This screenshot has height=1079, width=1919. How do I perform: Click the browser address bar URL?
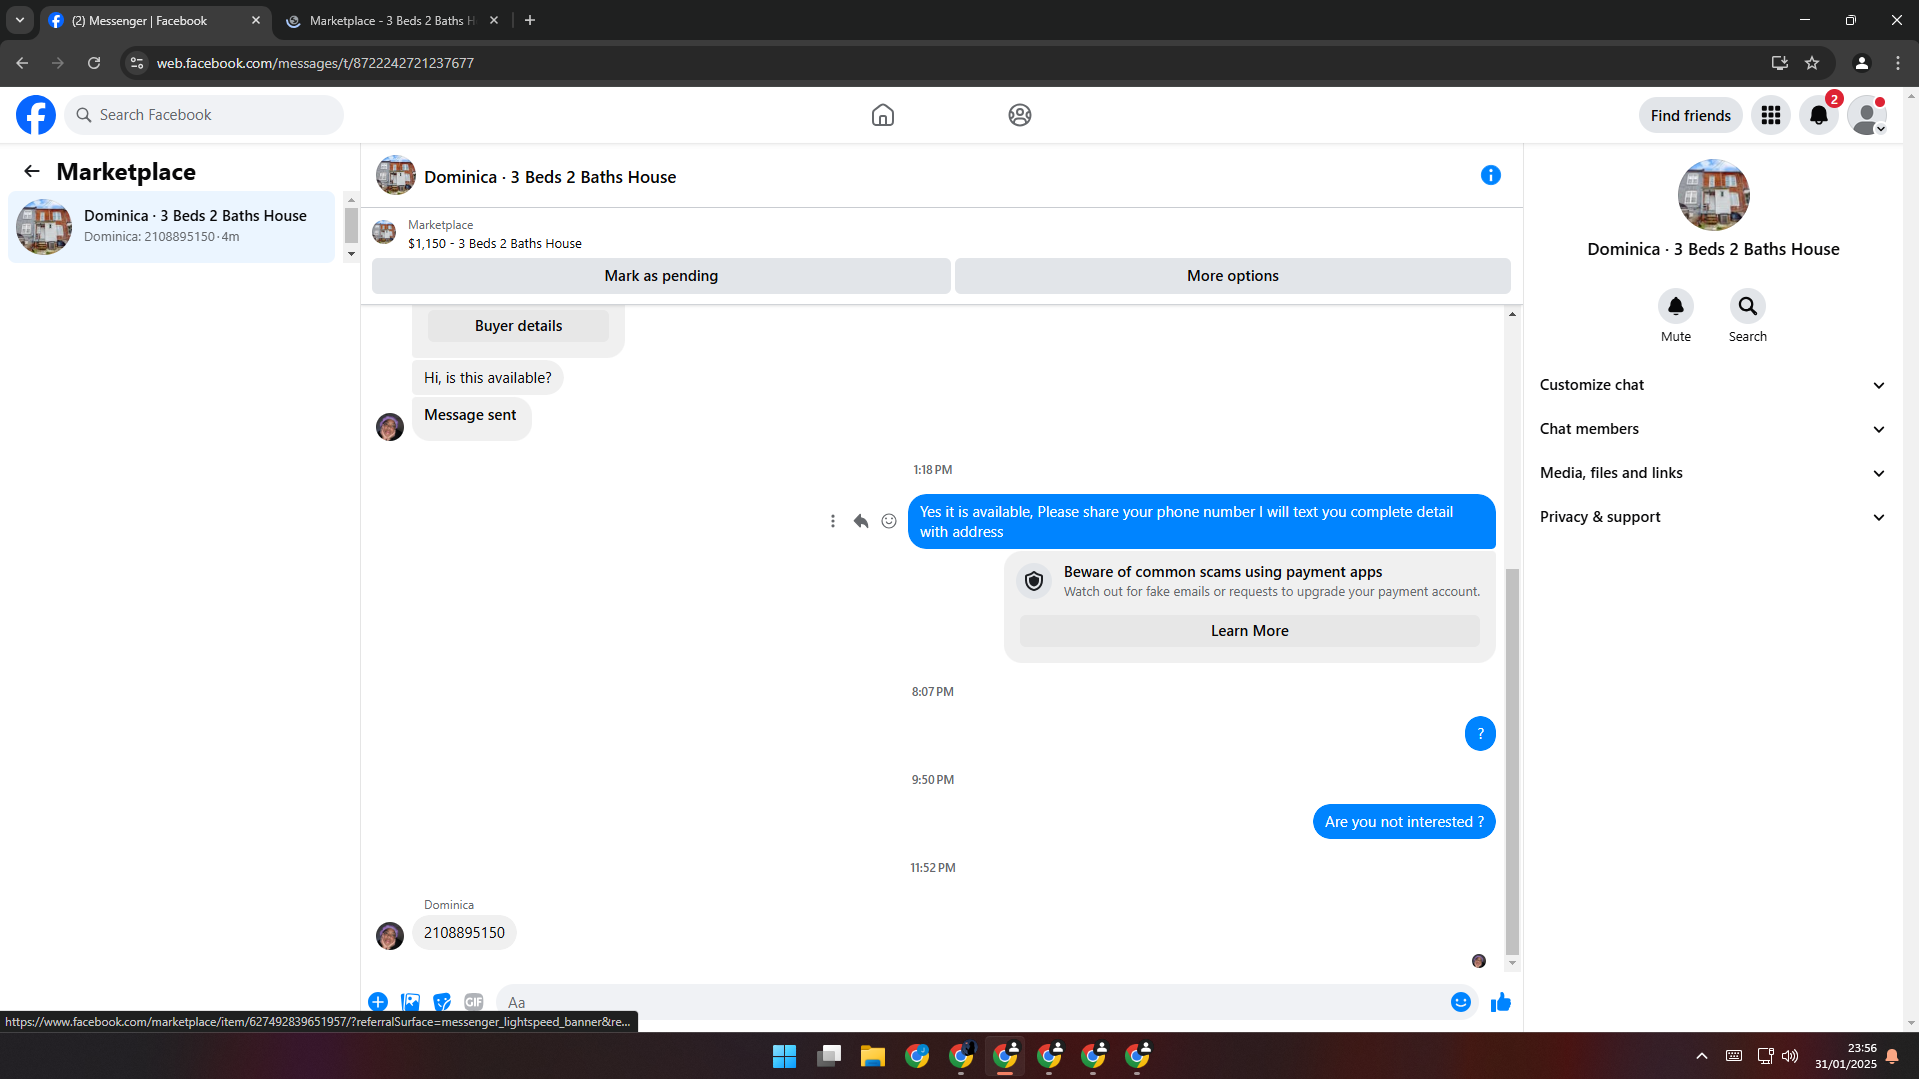tap(315, 63)
